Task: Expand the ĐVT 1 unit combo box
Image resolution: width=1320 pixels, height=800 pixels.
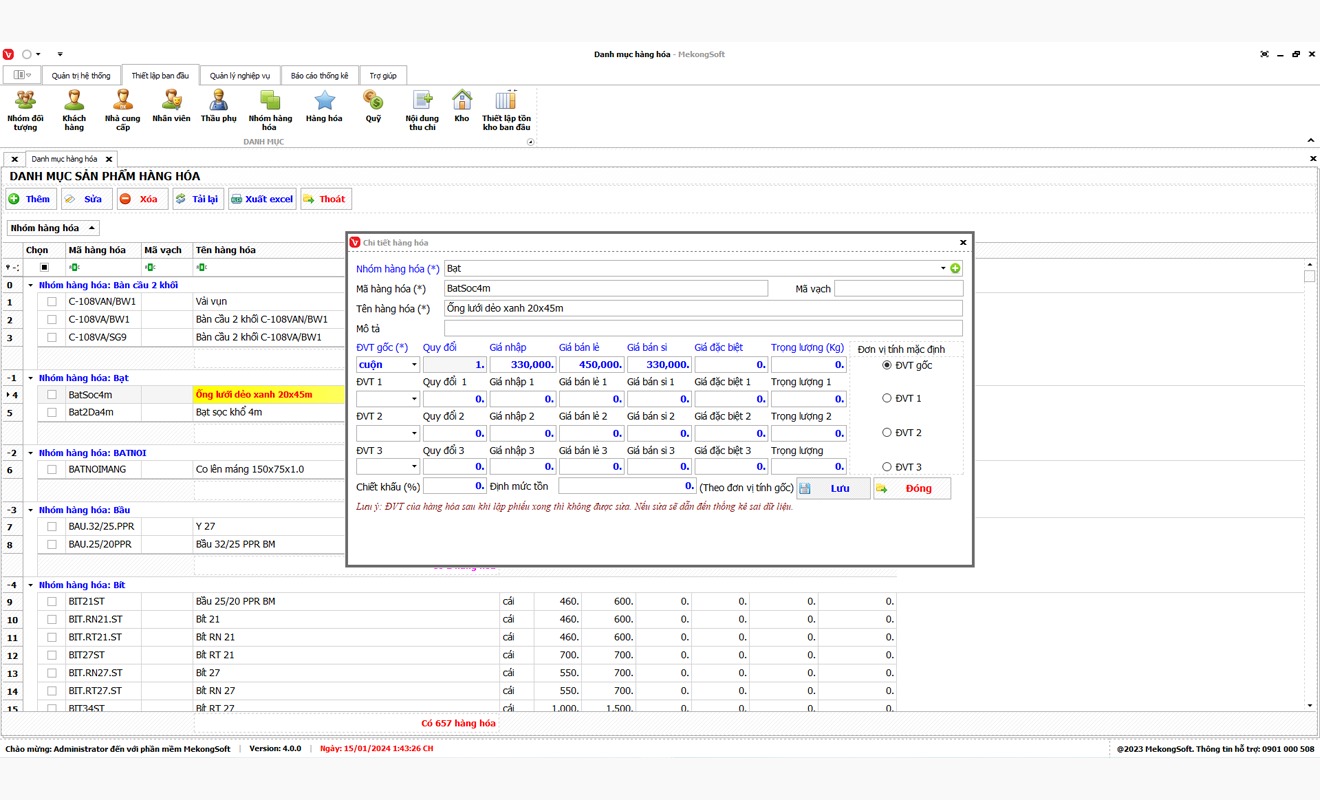Action: [x=412, y=399]
